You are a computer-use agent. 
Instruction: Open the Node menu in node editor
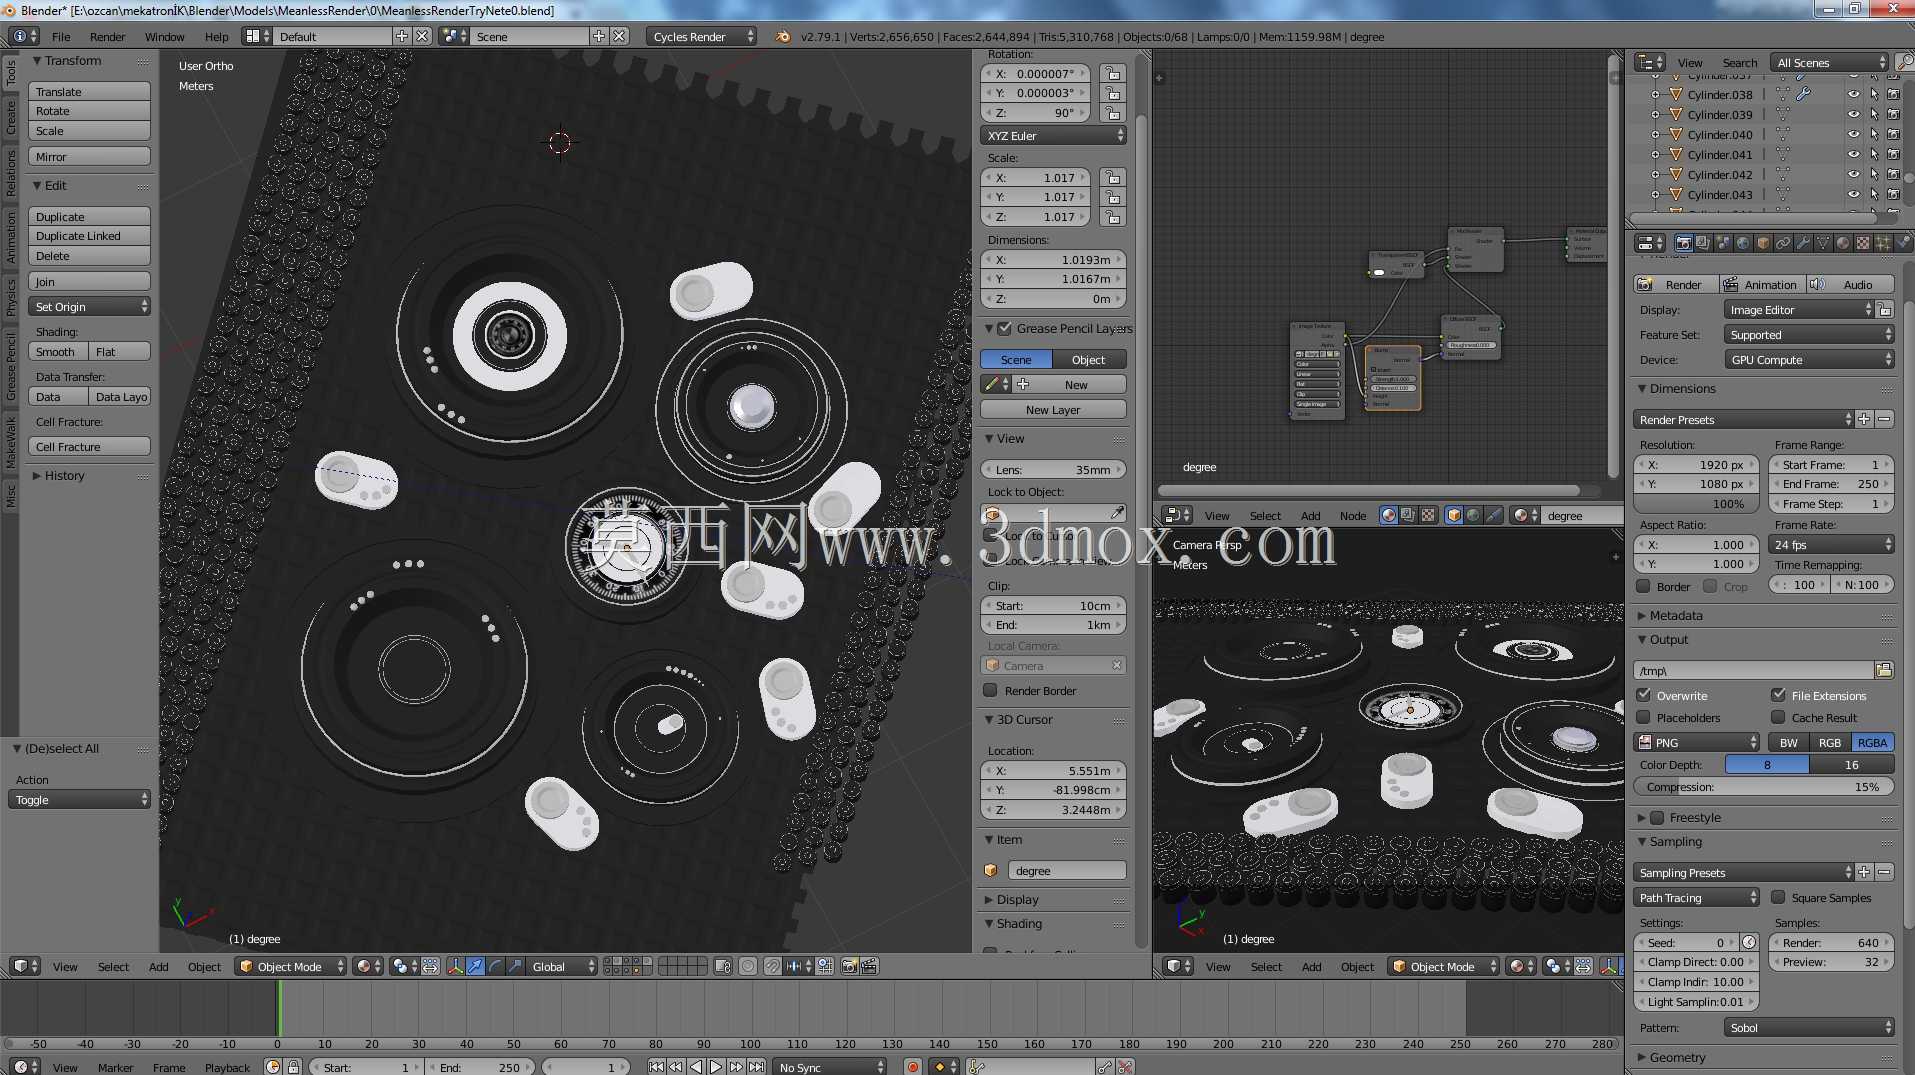[1353, 516]
